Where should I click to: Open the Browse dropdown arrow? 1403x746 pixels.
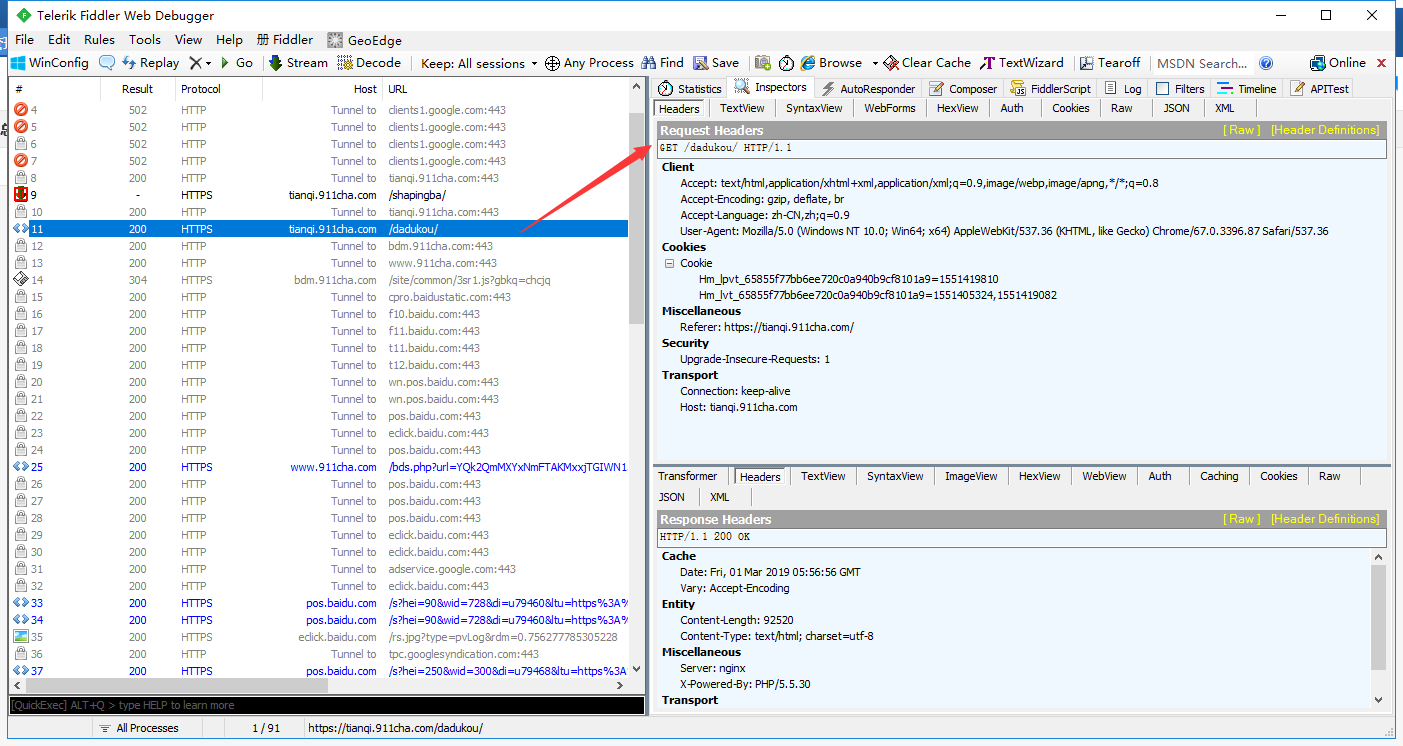point(871,62)
